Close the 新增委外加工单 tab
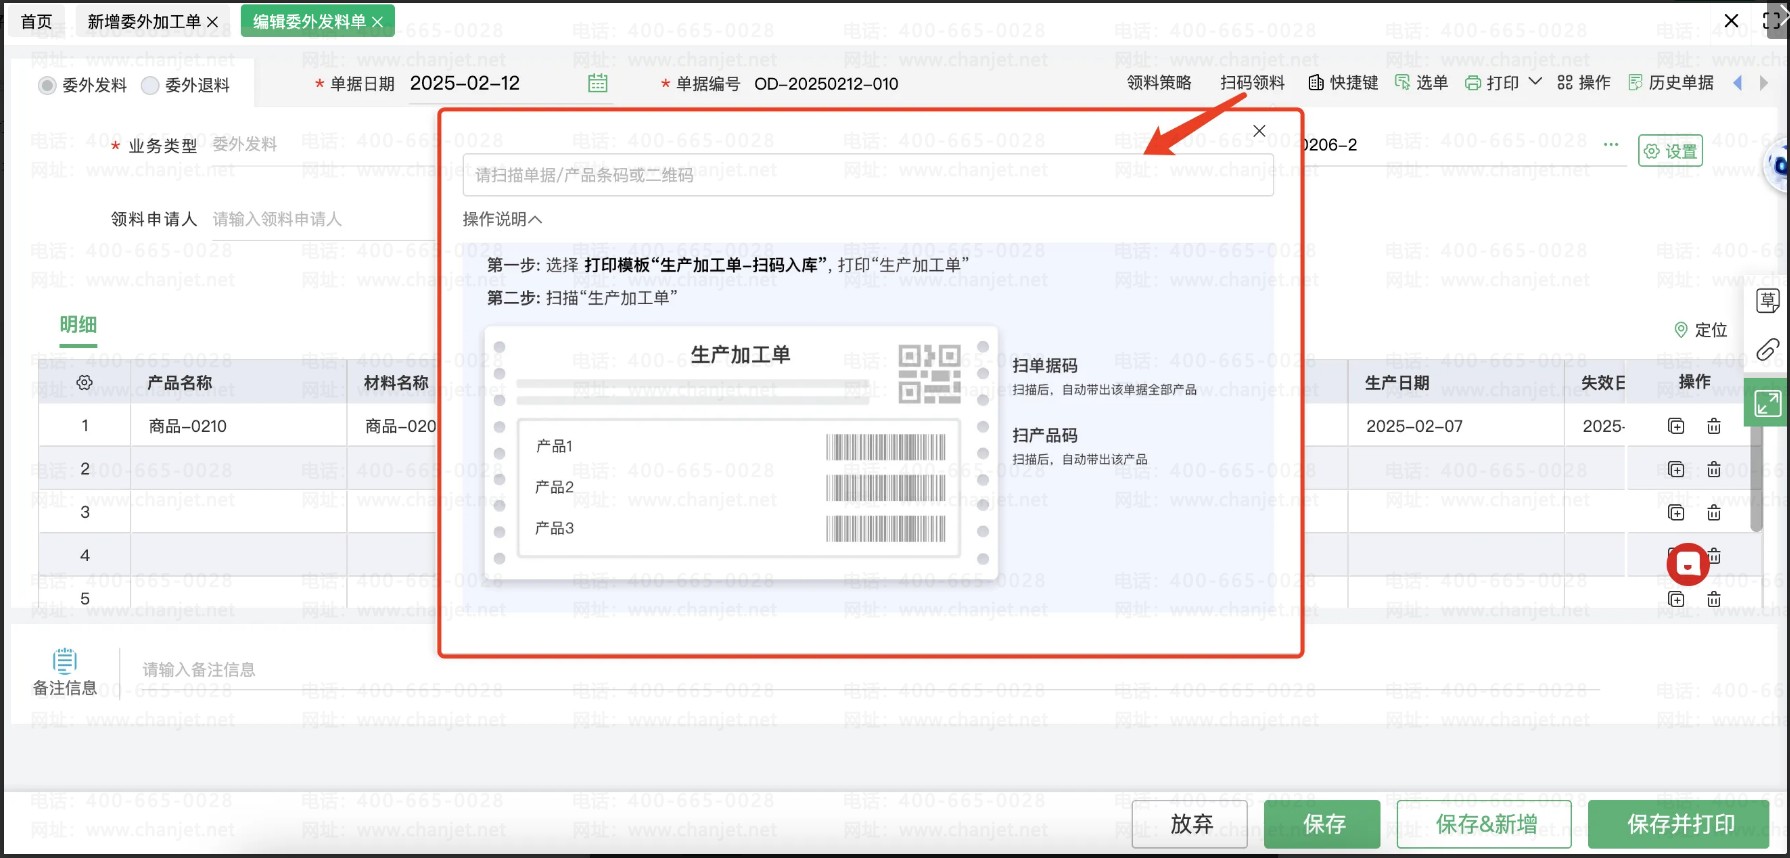The height and width of the screenshot is (858, 1790). pyautogui.click(x=212, y=22)
